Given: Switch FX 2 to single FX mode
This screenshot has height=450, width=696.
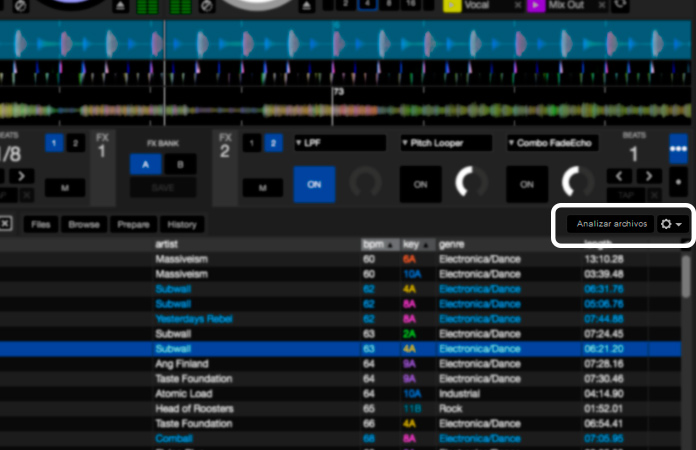Looking at the screenshot, I should tap(679, 182).
